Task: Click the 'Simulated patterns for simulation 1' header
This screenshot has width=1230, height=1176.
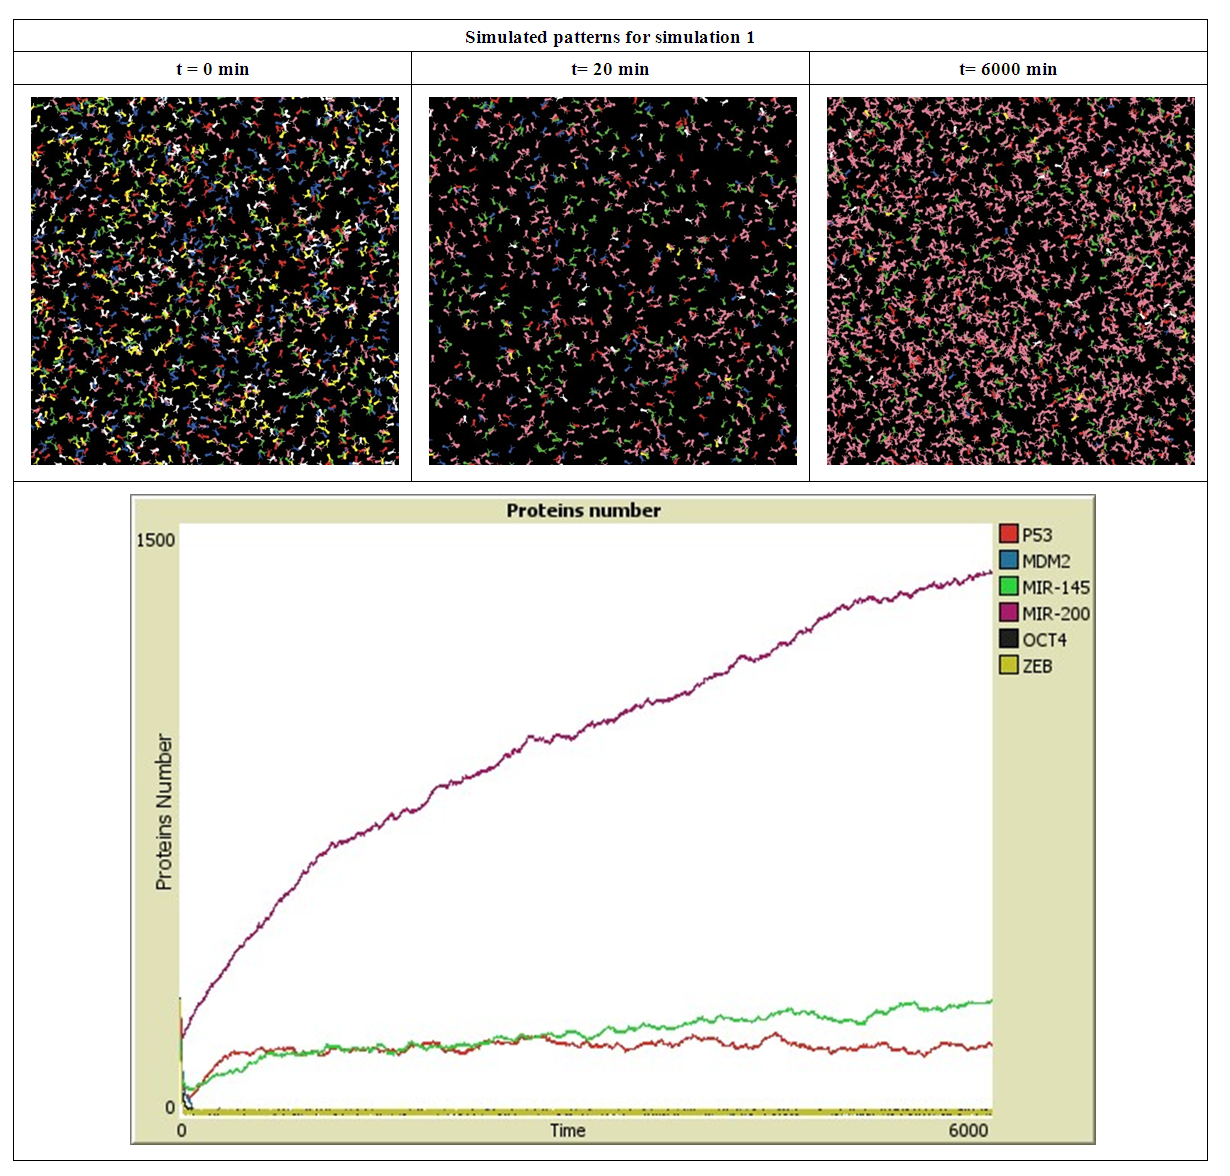Action: [x=610, y=37]
